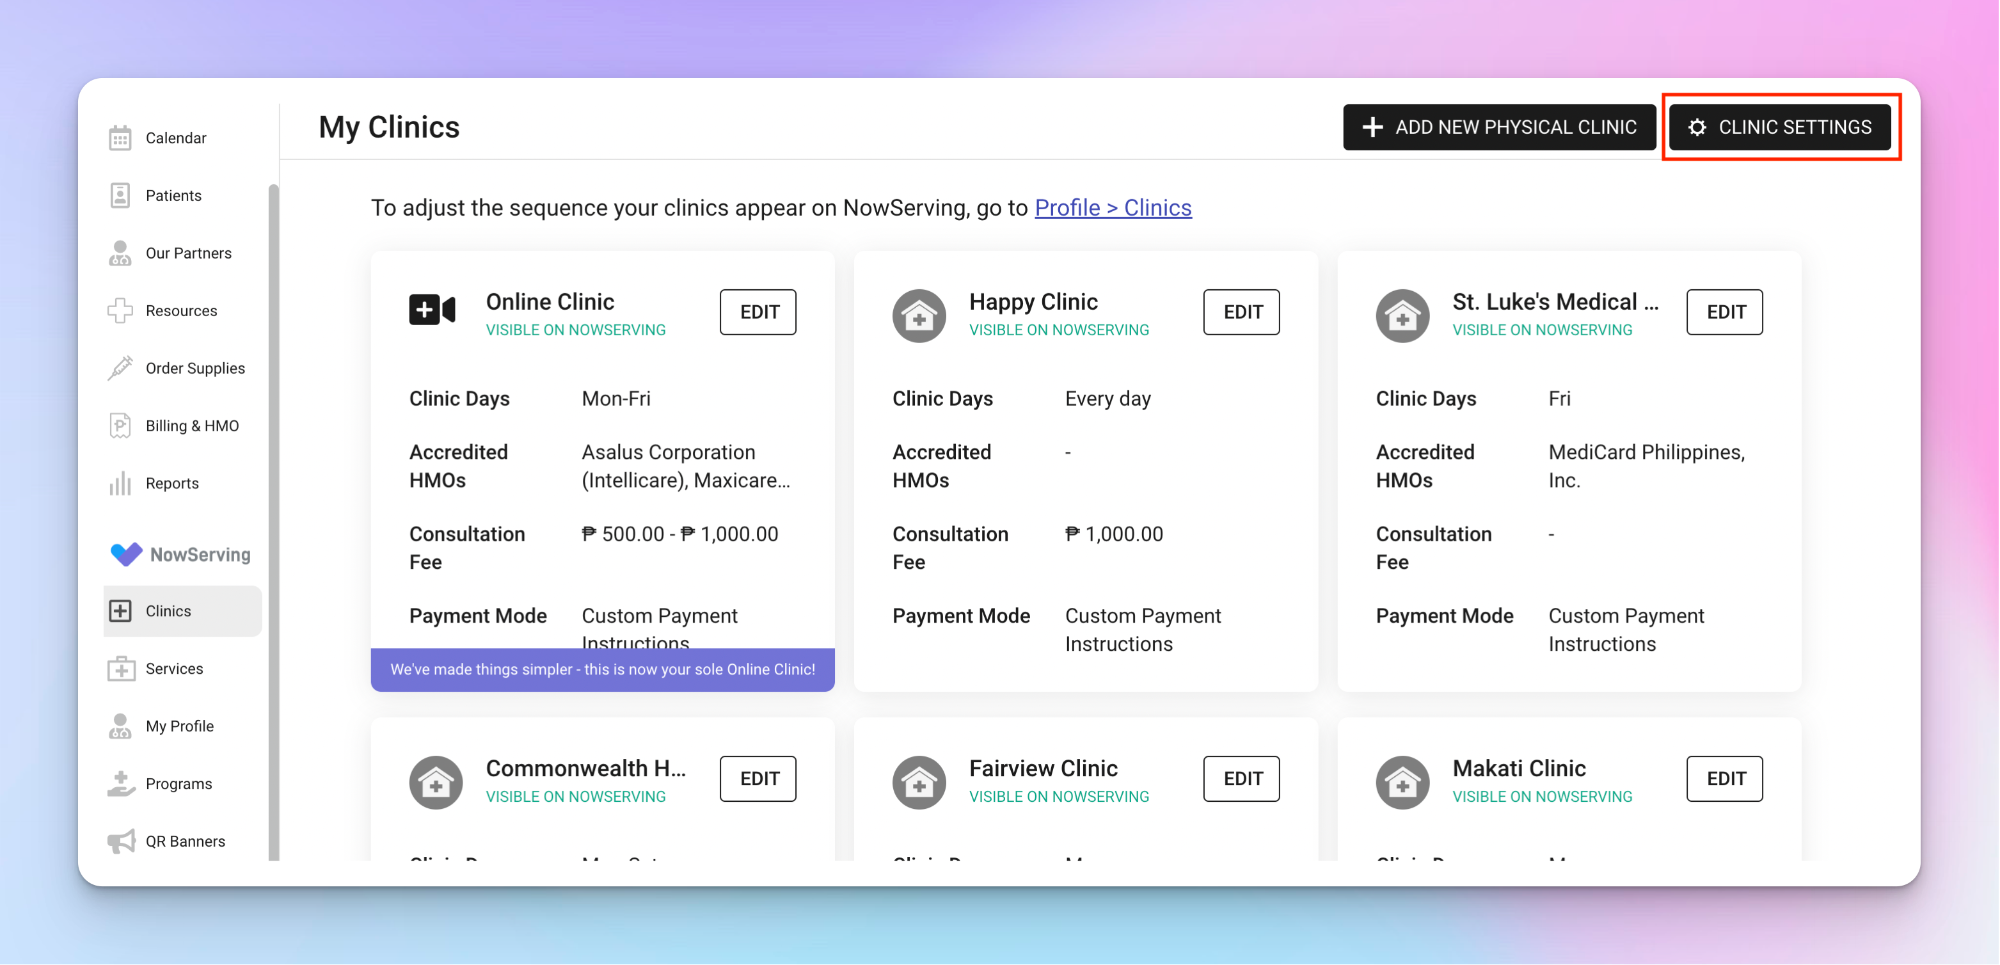Click Visible on NowServing under Happy Clinic
2000x965 pixels.
point(1059,330)
